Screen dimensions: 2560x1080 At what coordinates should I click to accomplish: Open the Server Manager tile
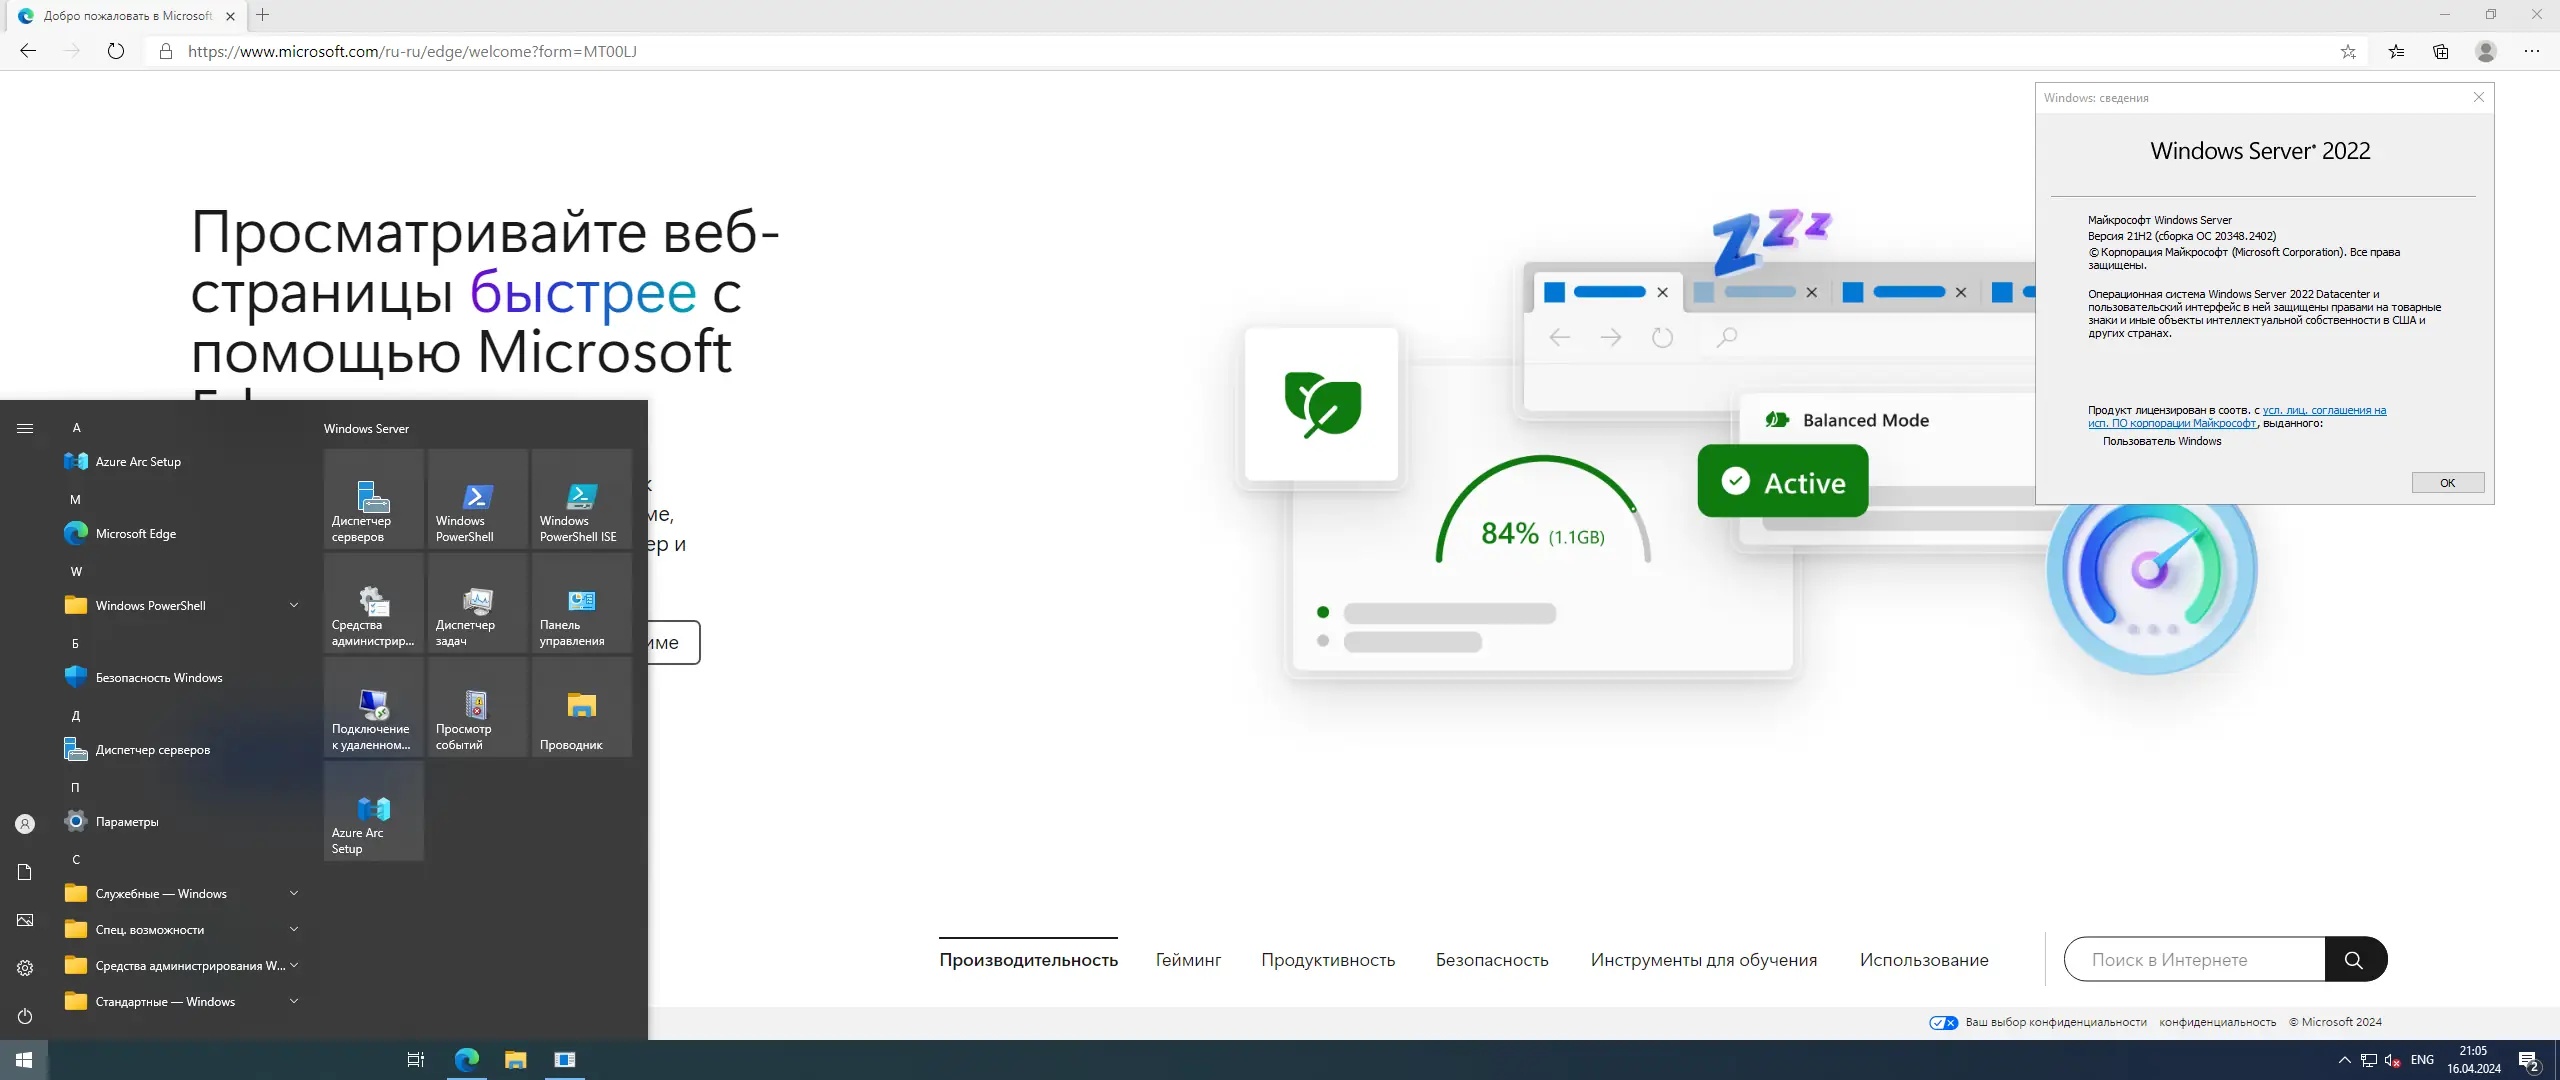click(x=373, y=498)
